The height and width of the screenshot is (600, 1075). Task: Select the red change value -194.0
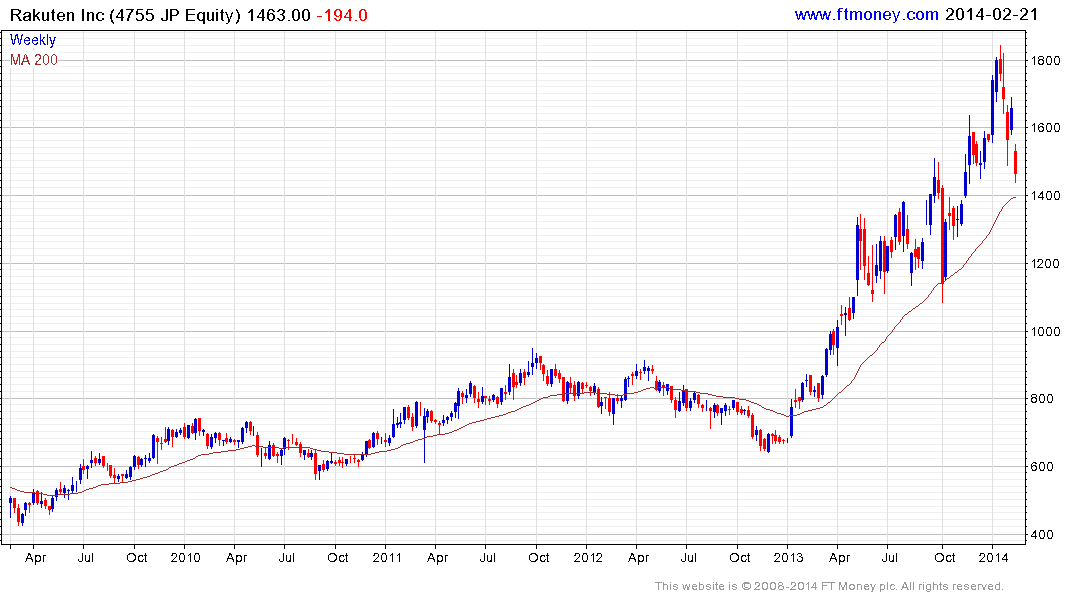[x=342, y=15]
